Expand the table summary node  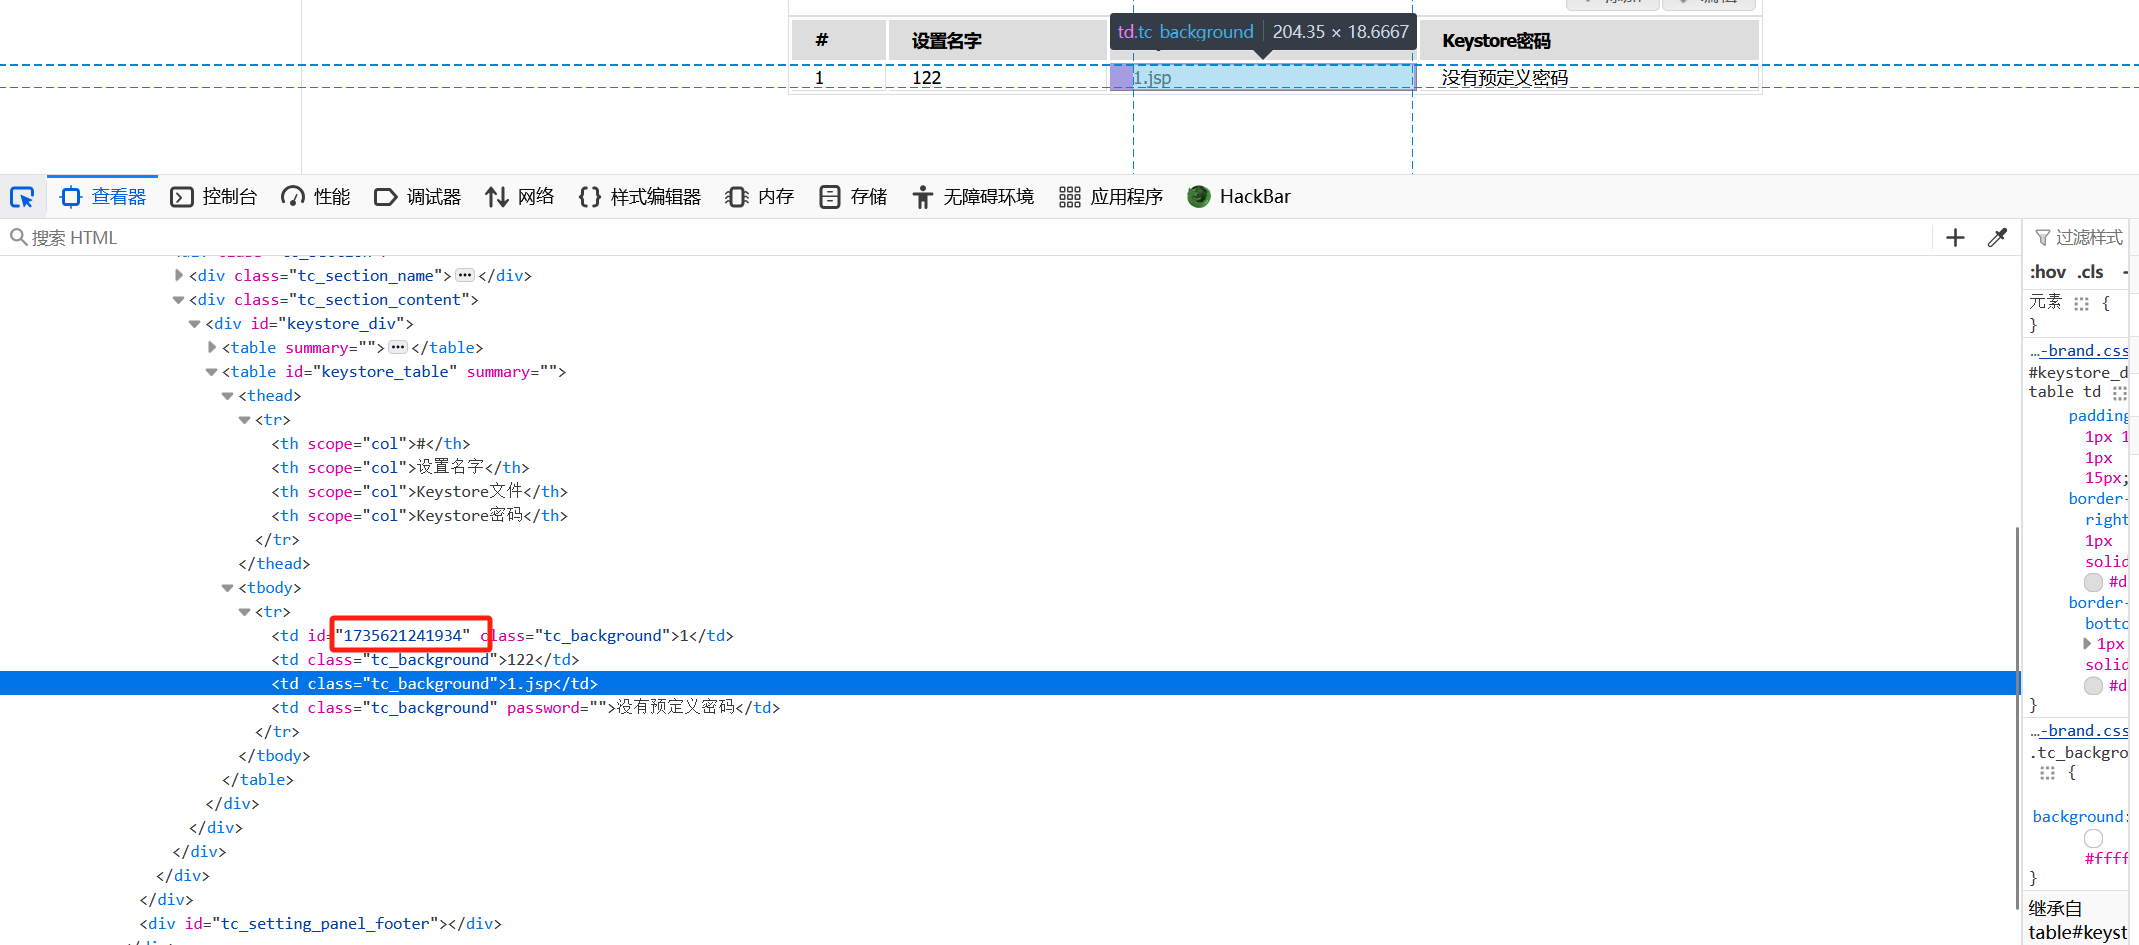211,348
